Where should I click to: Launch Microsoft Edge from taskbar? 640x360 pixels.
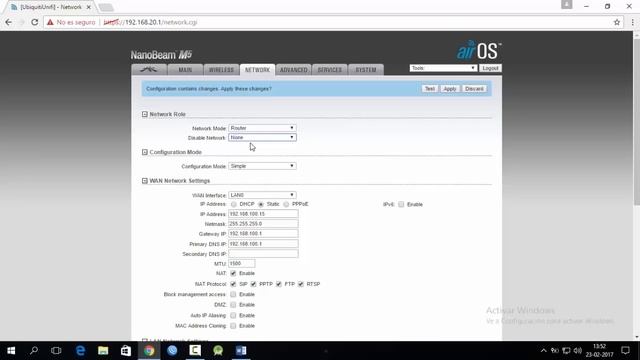coord(80,351)
